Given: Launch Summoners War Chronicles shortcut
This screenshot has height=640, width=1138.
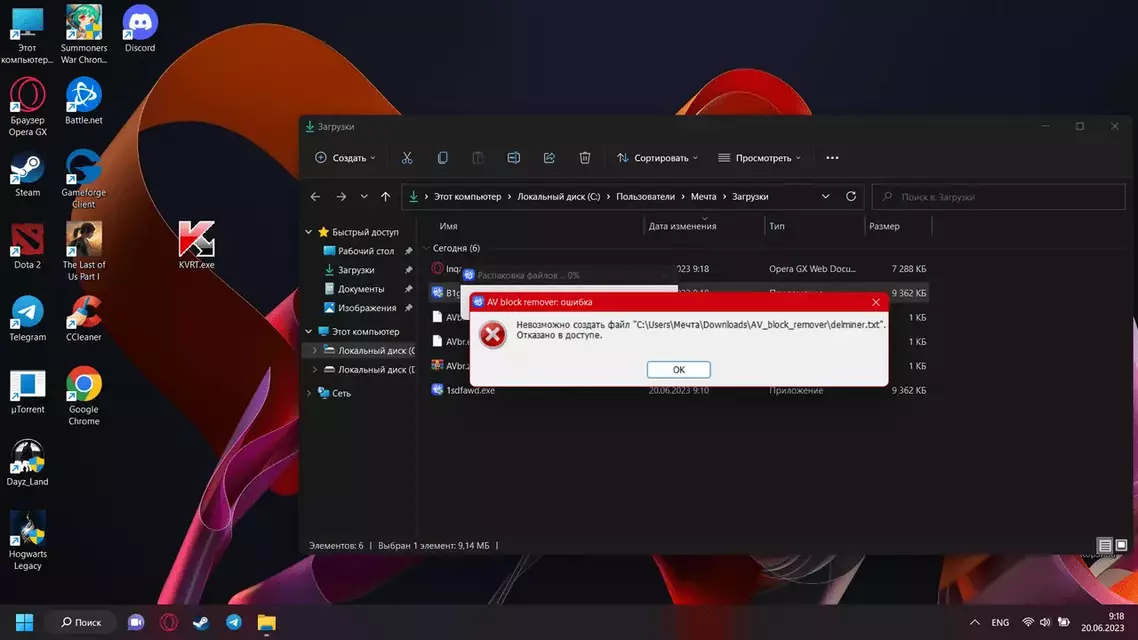Looking at the screenshot, I should tap(83, 34).
